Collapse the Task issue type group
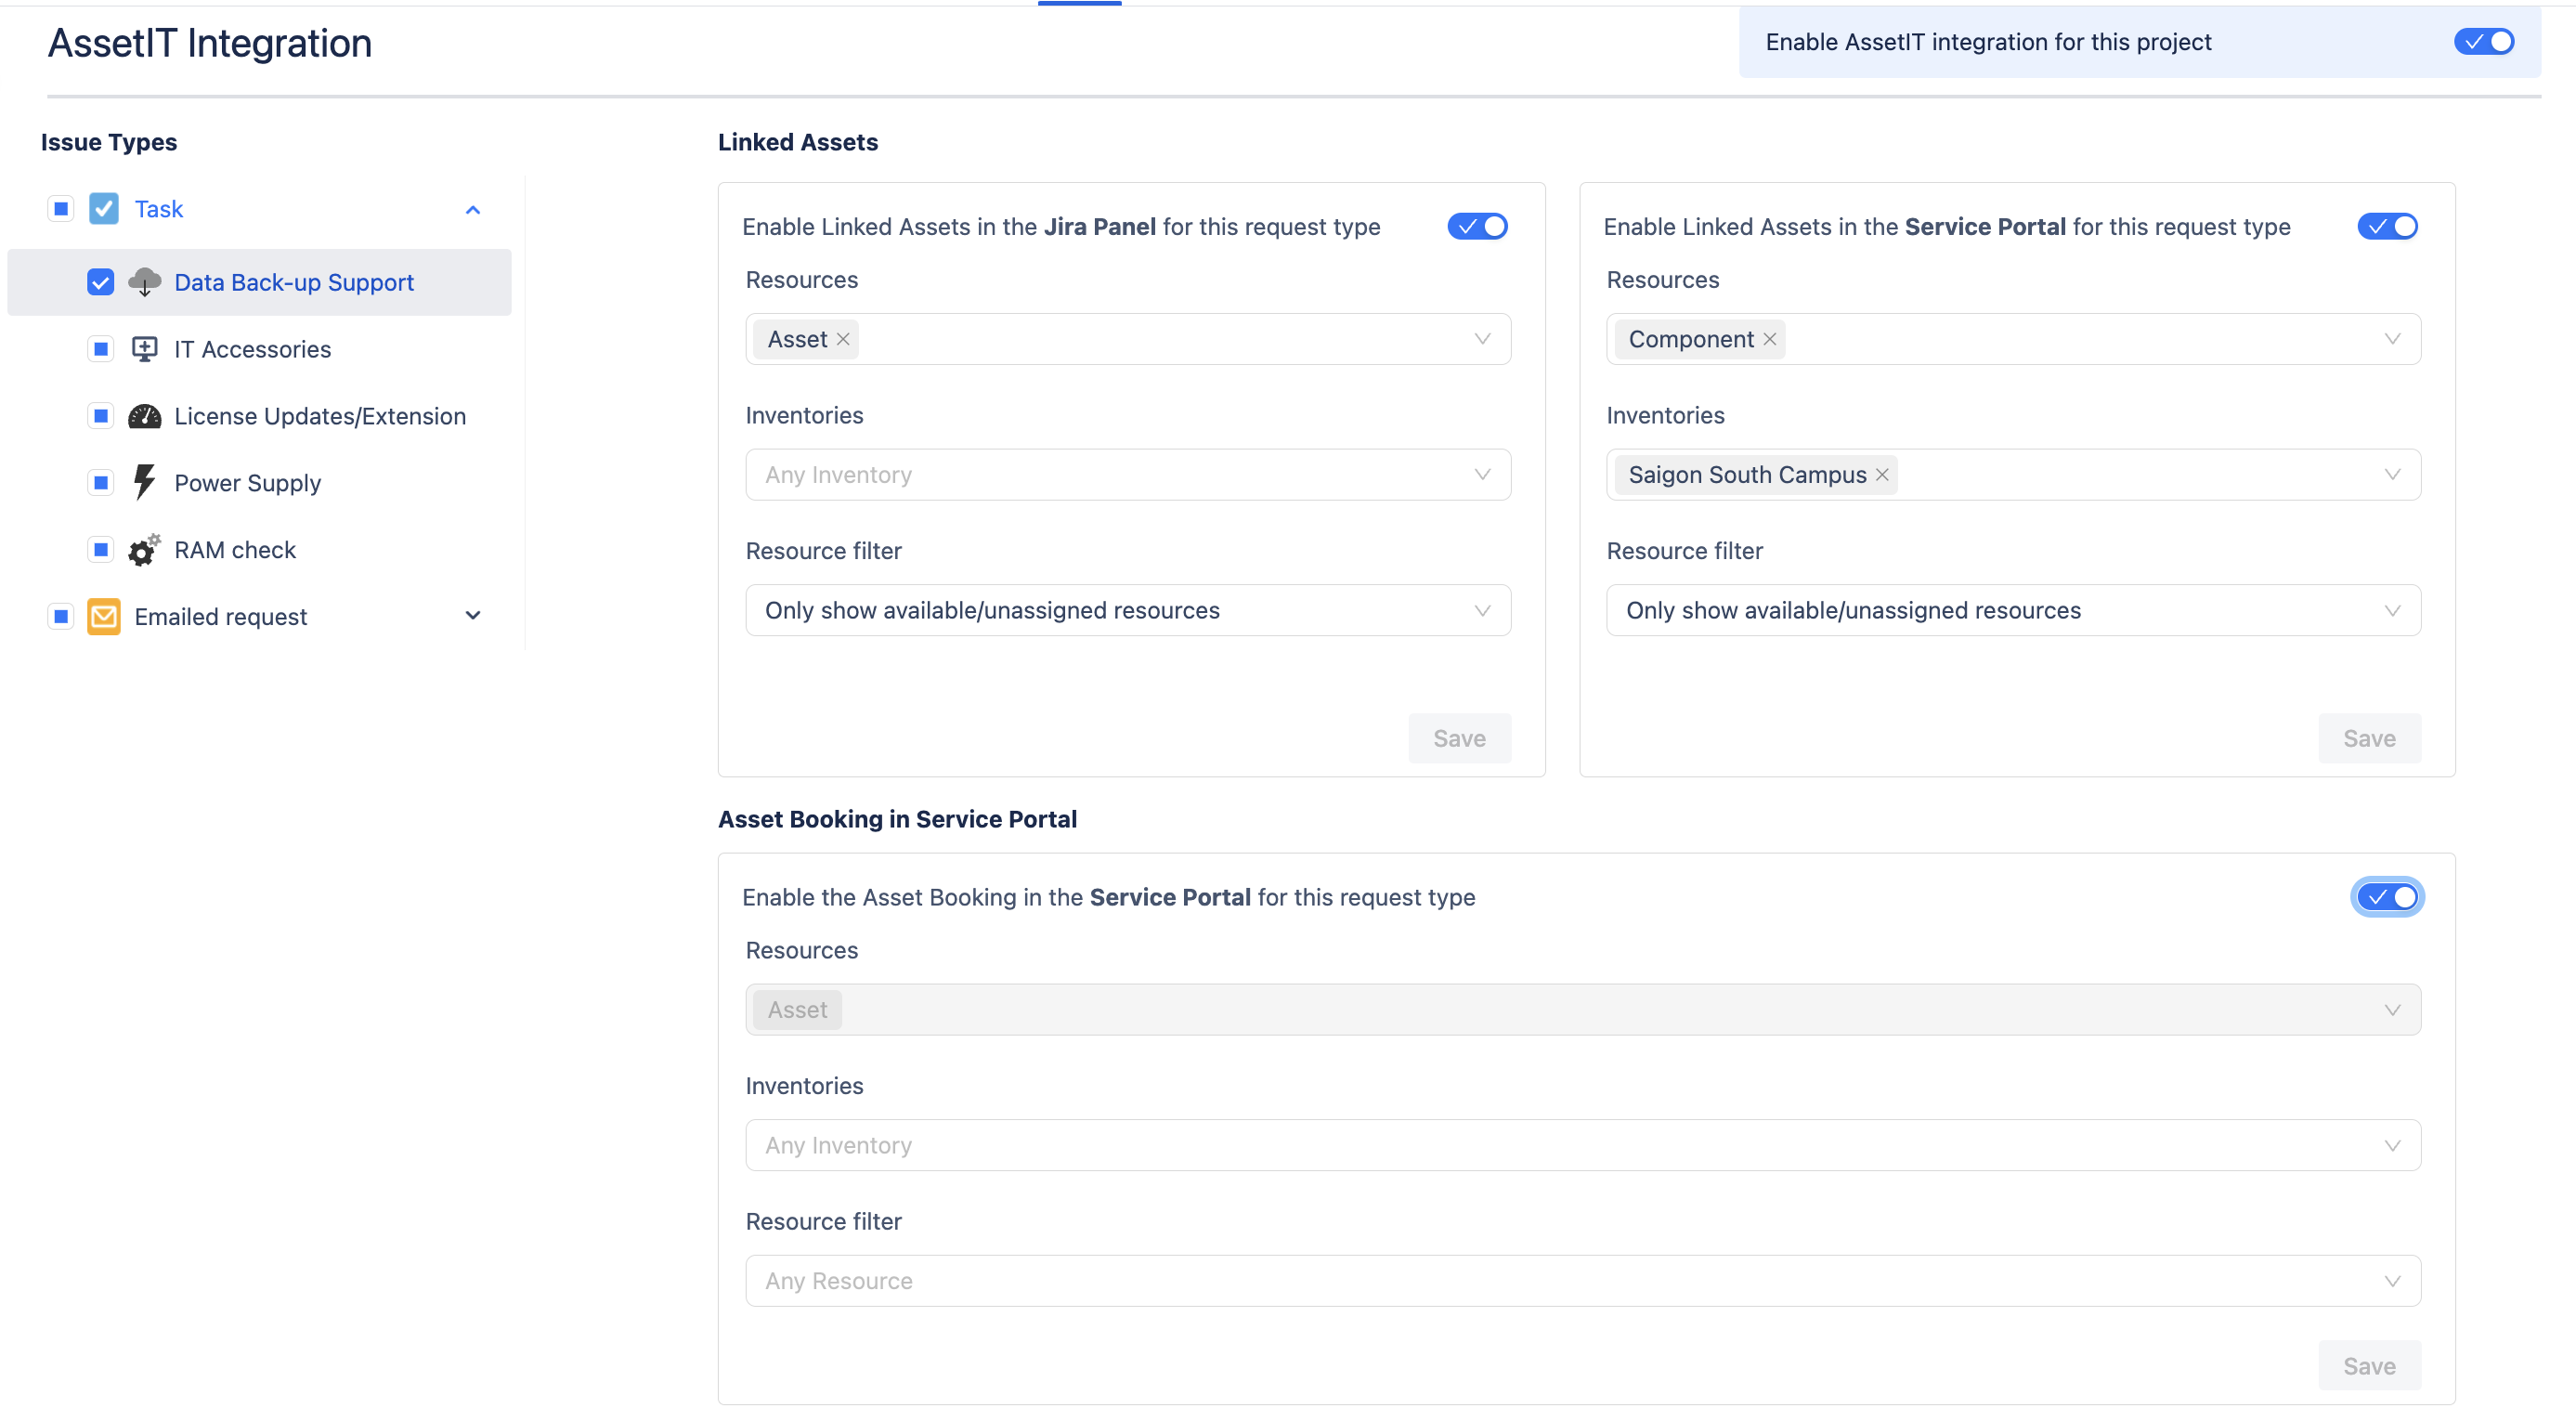The height and width of the screenshot is (1421, 2576). pyautogui.click(x=473, y=210)
